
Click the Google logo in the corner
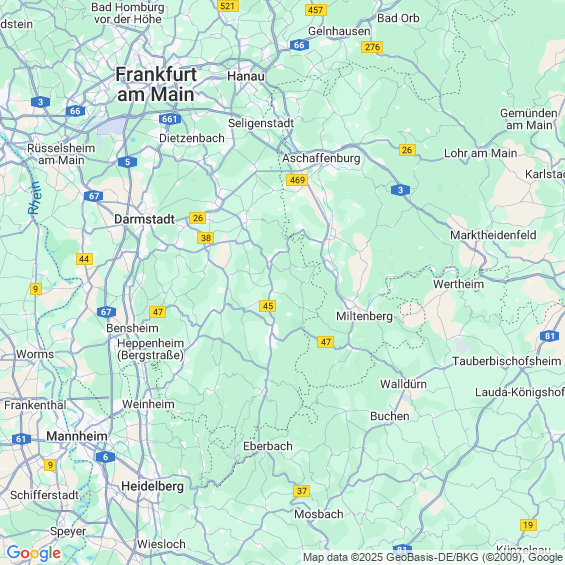coord(34,553)
